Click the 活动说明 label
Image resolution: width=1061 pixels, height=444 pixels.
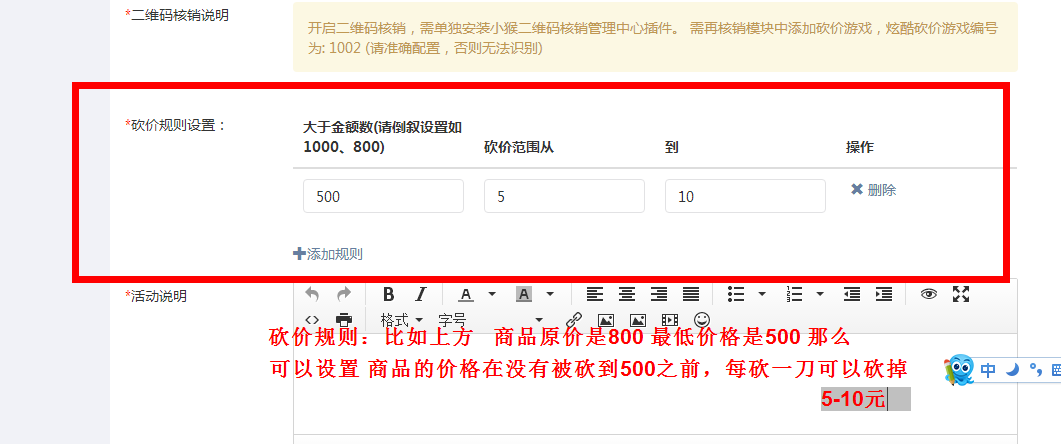156,296
